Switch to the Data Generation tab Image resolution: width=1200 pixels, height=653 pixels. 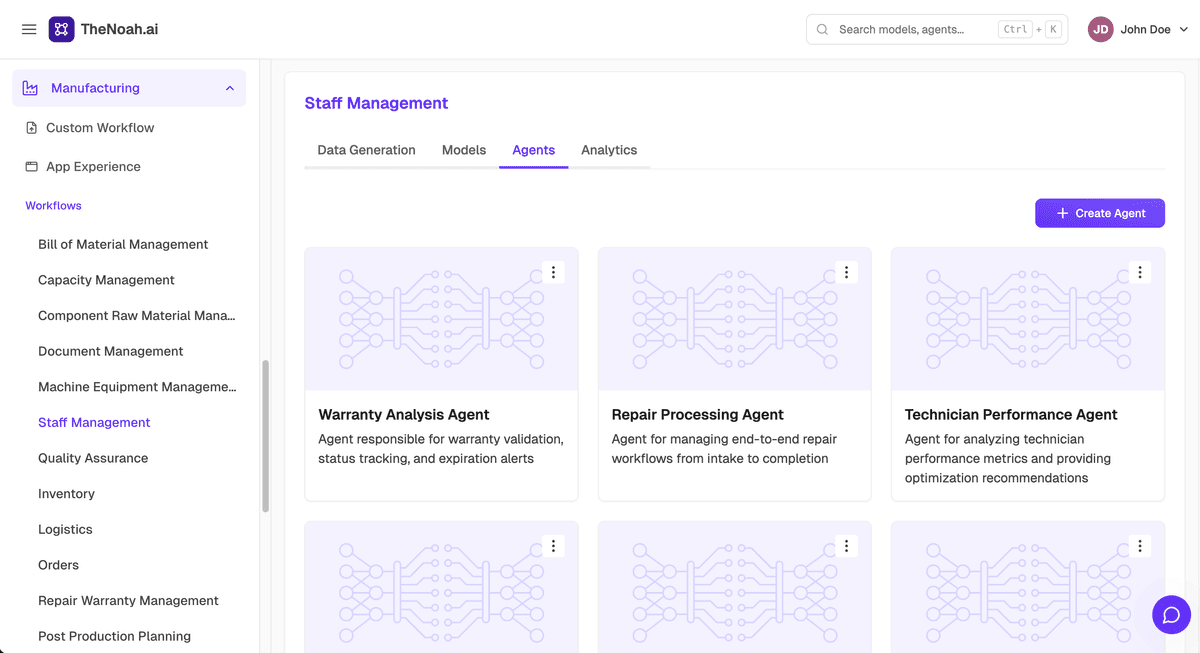click(x=366, y=150)
